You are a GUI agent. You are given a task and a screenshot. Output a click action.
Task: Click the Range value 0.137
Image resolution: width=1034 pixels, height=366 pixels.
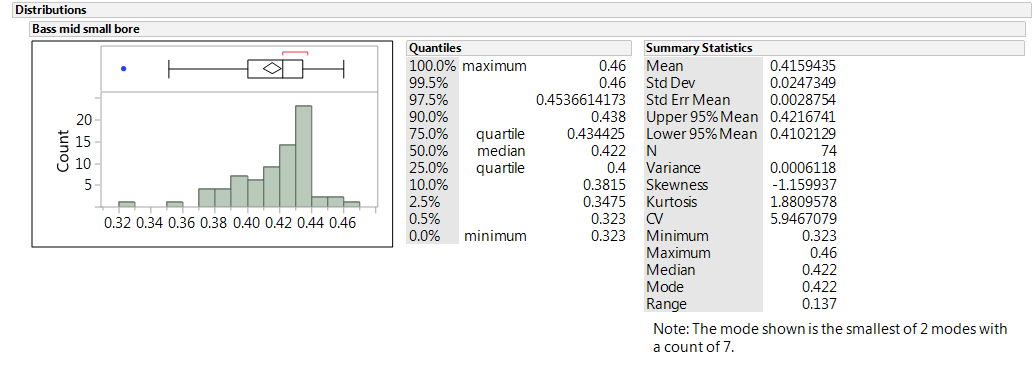coord(820,304)
